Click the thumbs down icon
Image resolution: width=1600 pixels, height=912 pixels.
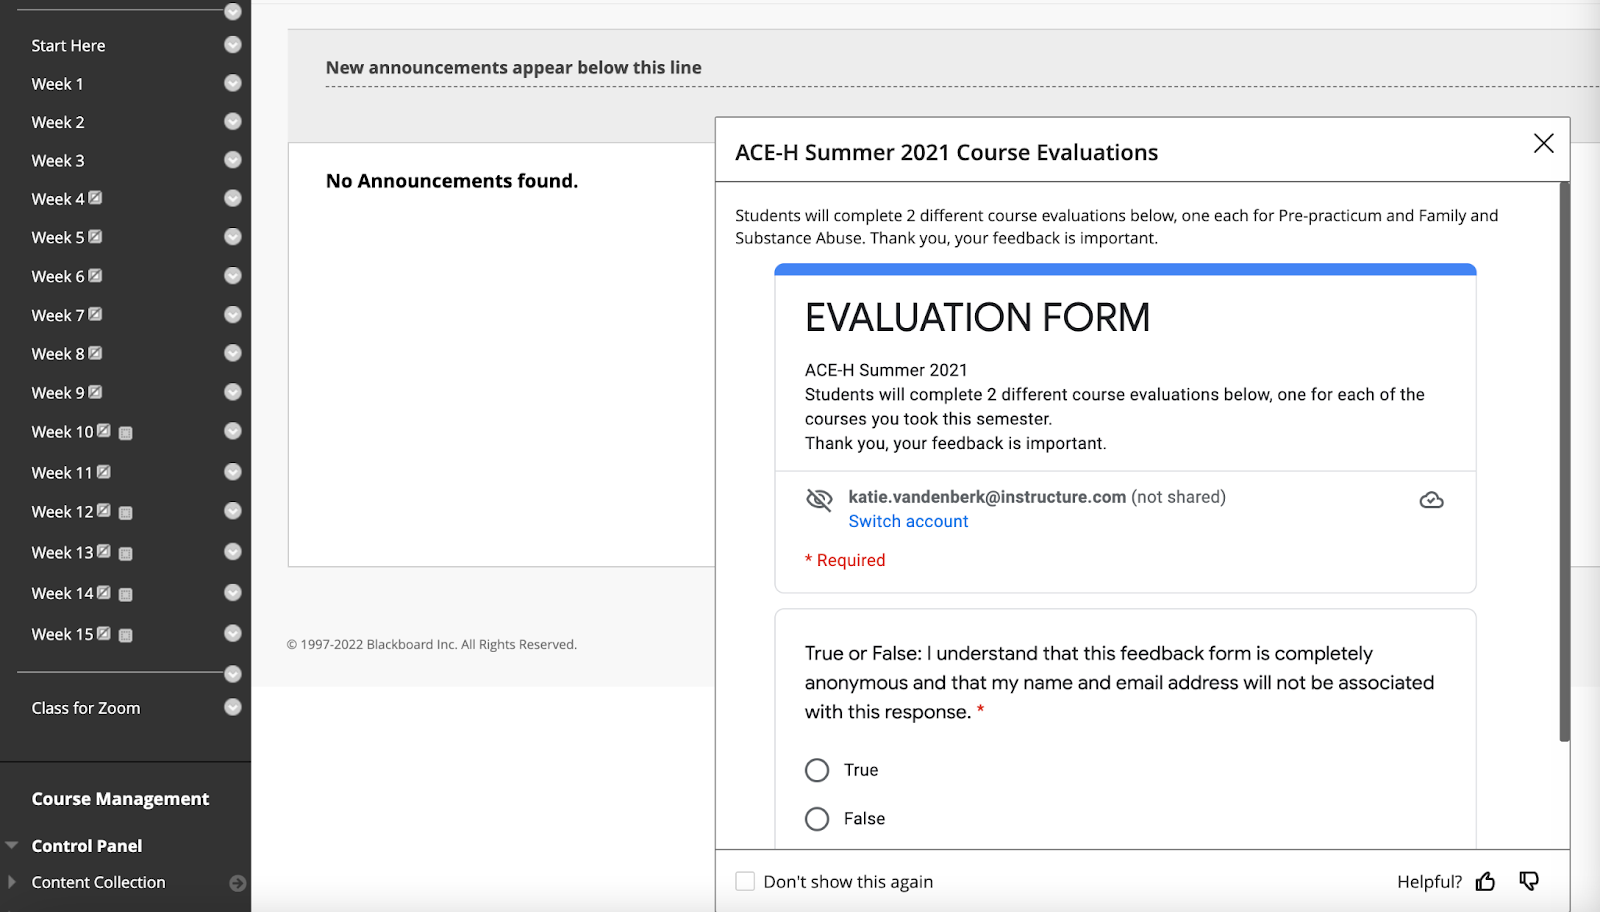[1529, 881]
